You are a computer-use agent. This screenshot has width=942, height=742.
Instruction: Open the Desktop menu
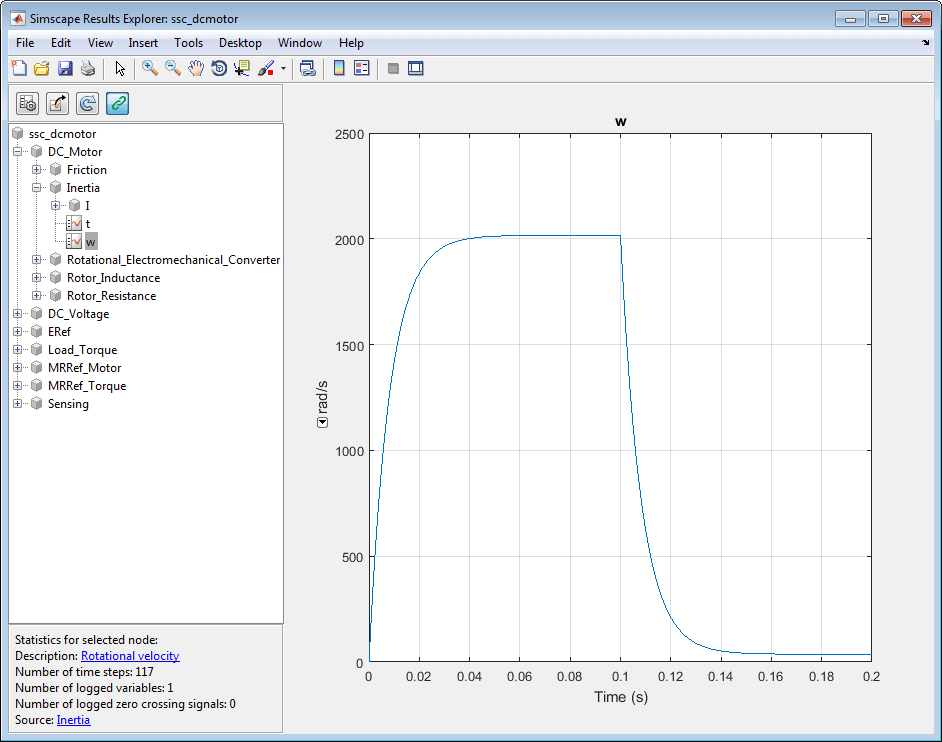pos(240,43)
